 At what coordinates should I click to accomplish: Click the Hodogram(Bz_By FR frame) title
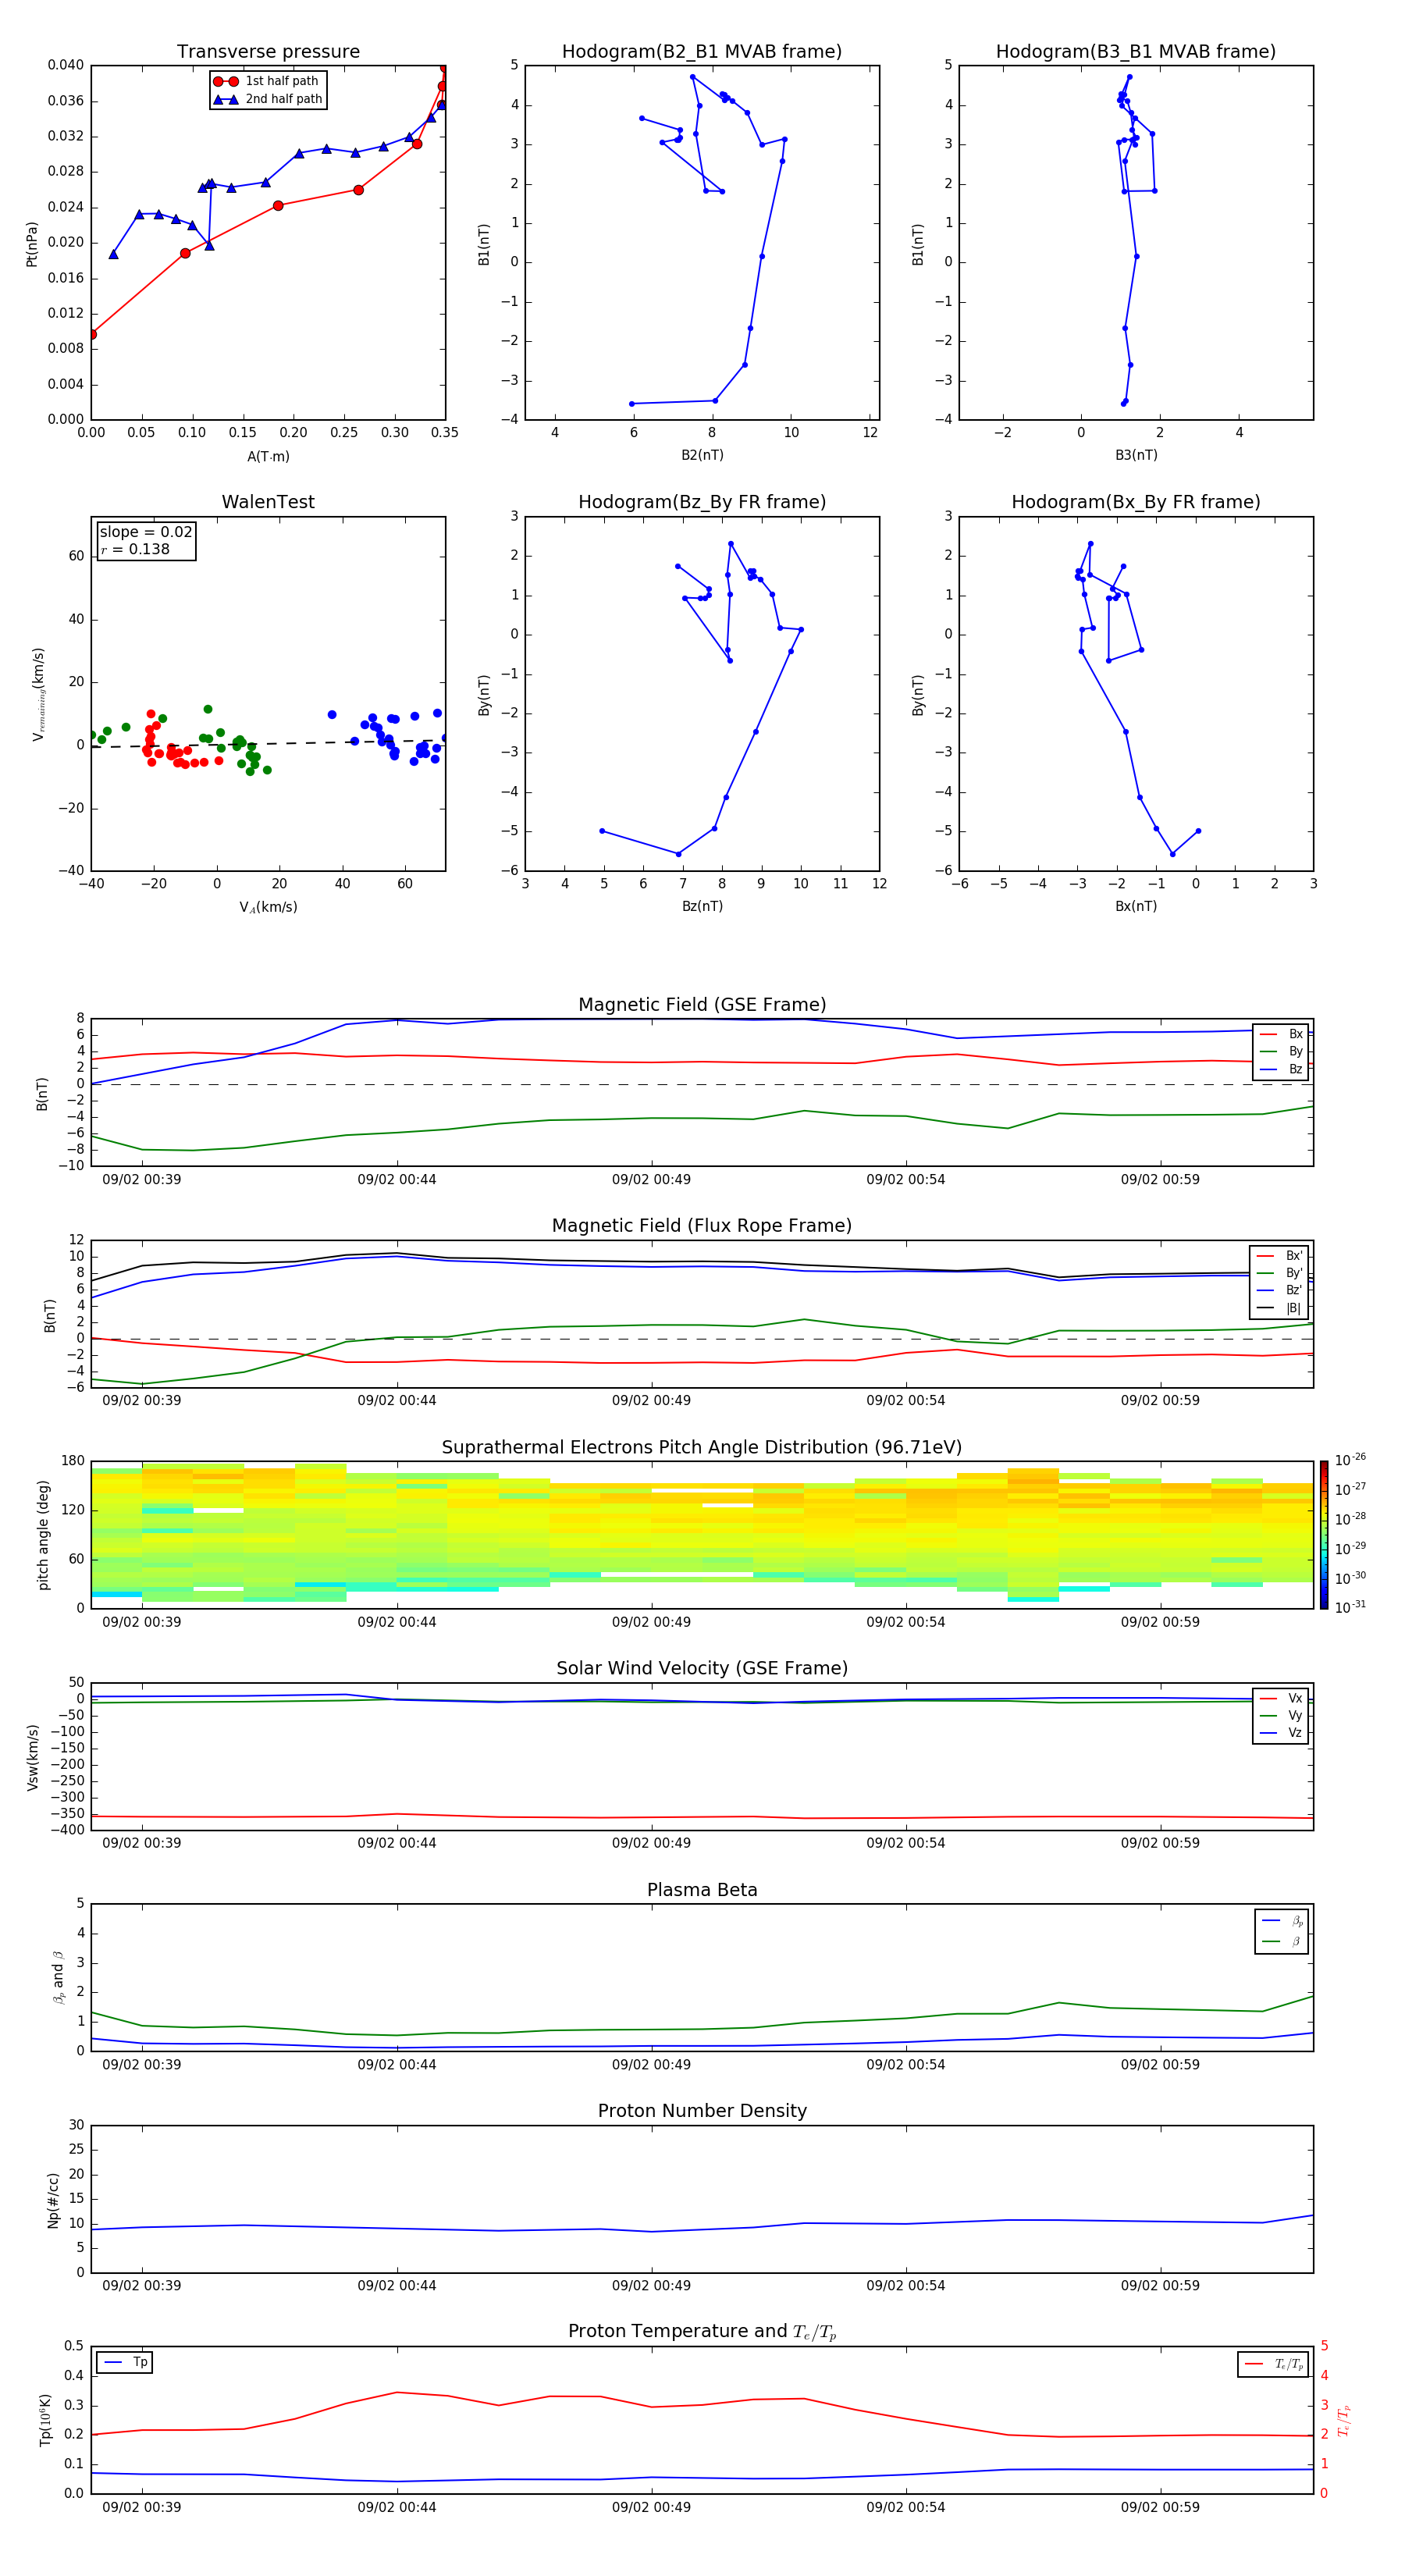701,502
